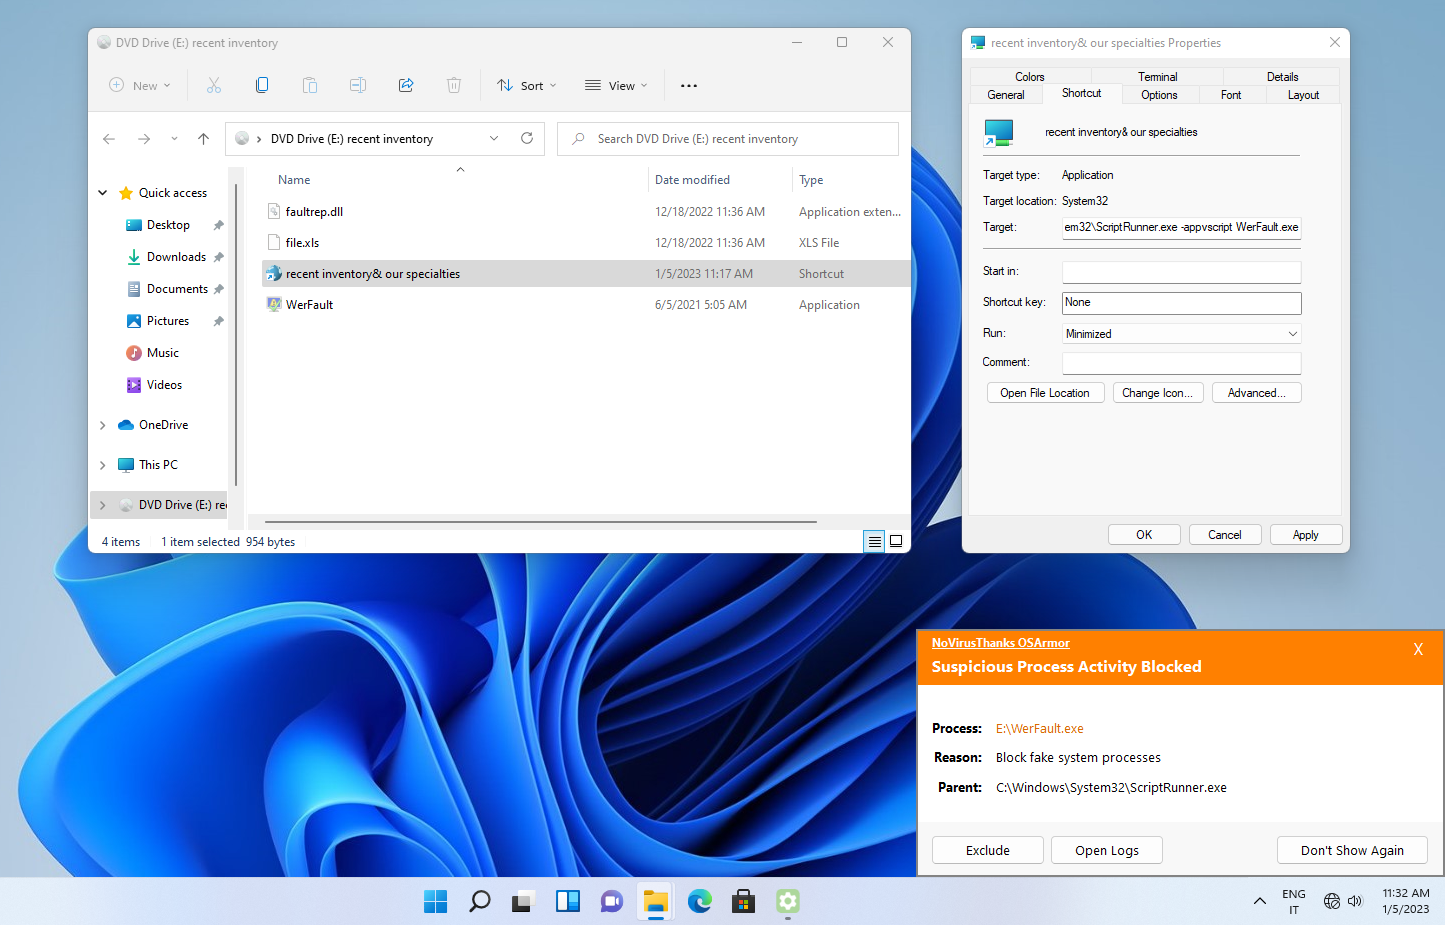The image size is (1445, 925).
Task: Open the Details tab in Properties
Action: 1282,77
